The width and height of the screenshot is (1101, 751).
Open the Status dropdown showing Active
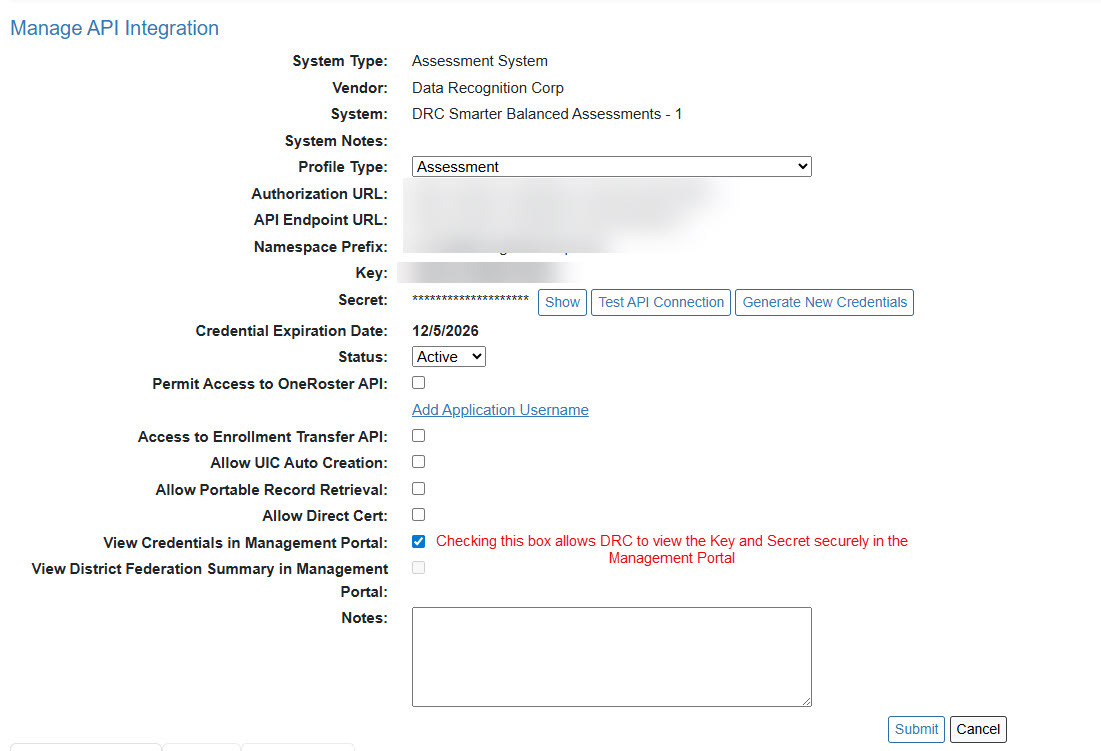click(x=448, y=356)
